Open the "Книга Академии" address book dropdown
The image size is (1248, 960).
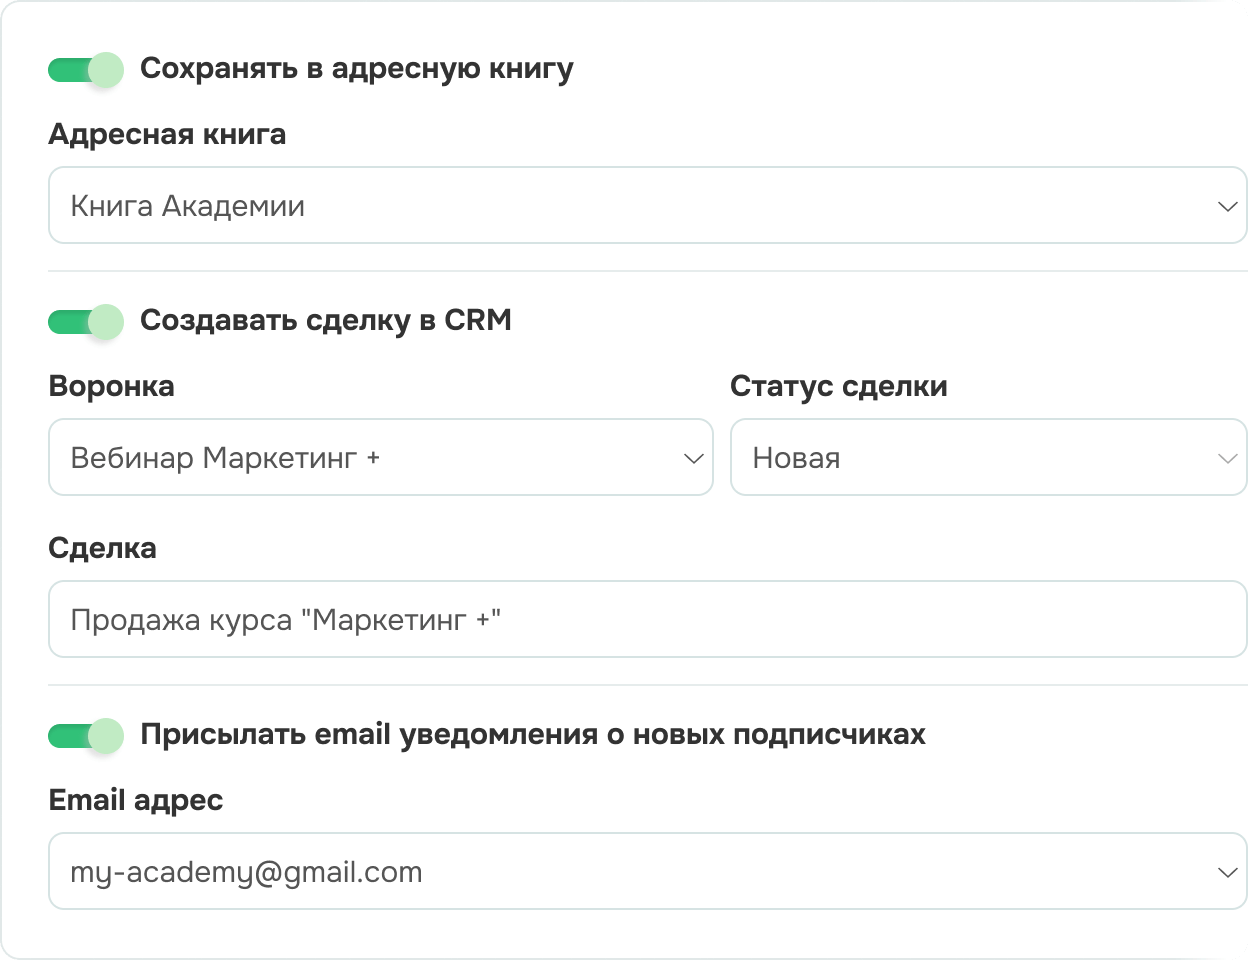coord(647,205)
